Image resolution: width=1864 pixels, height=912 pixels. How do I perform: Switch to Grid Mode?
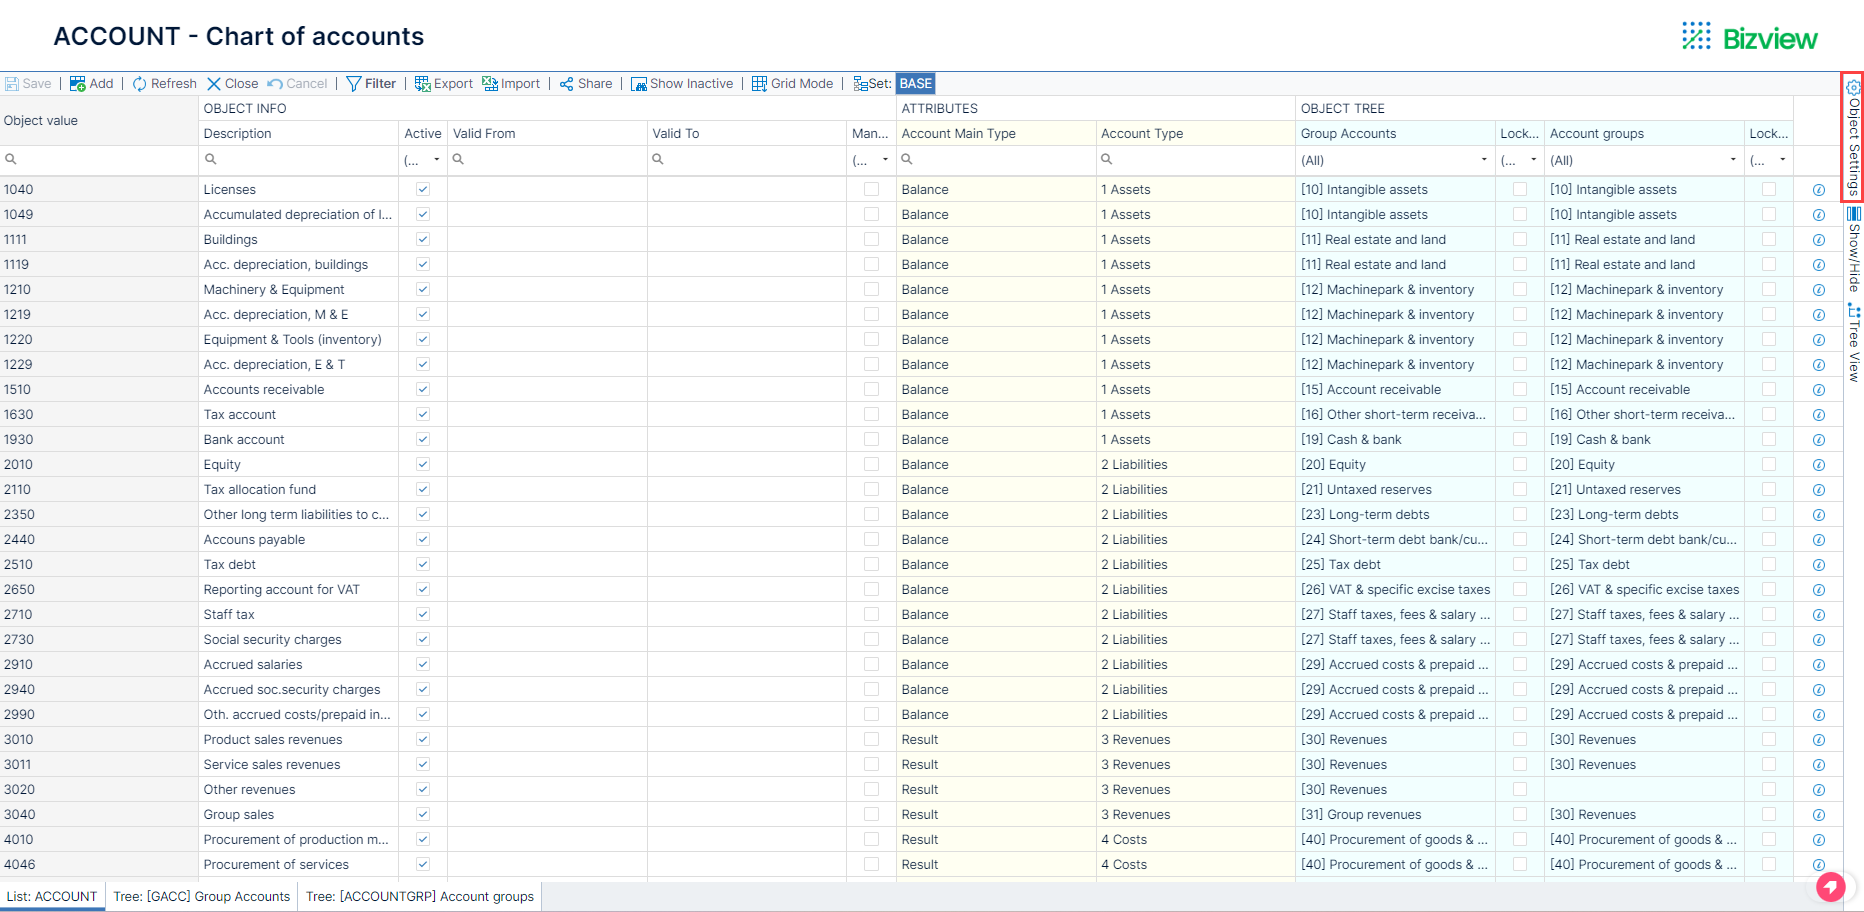coord(793,84)
